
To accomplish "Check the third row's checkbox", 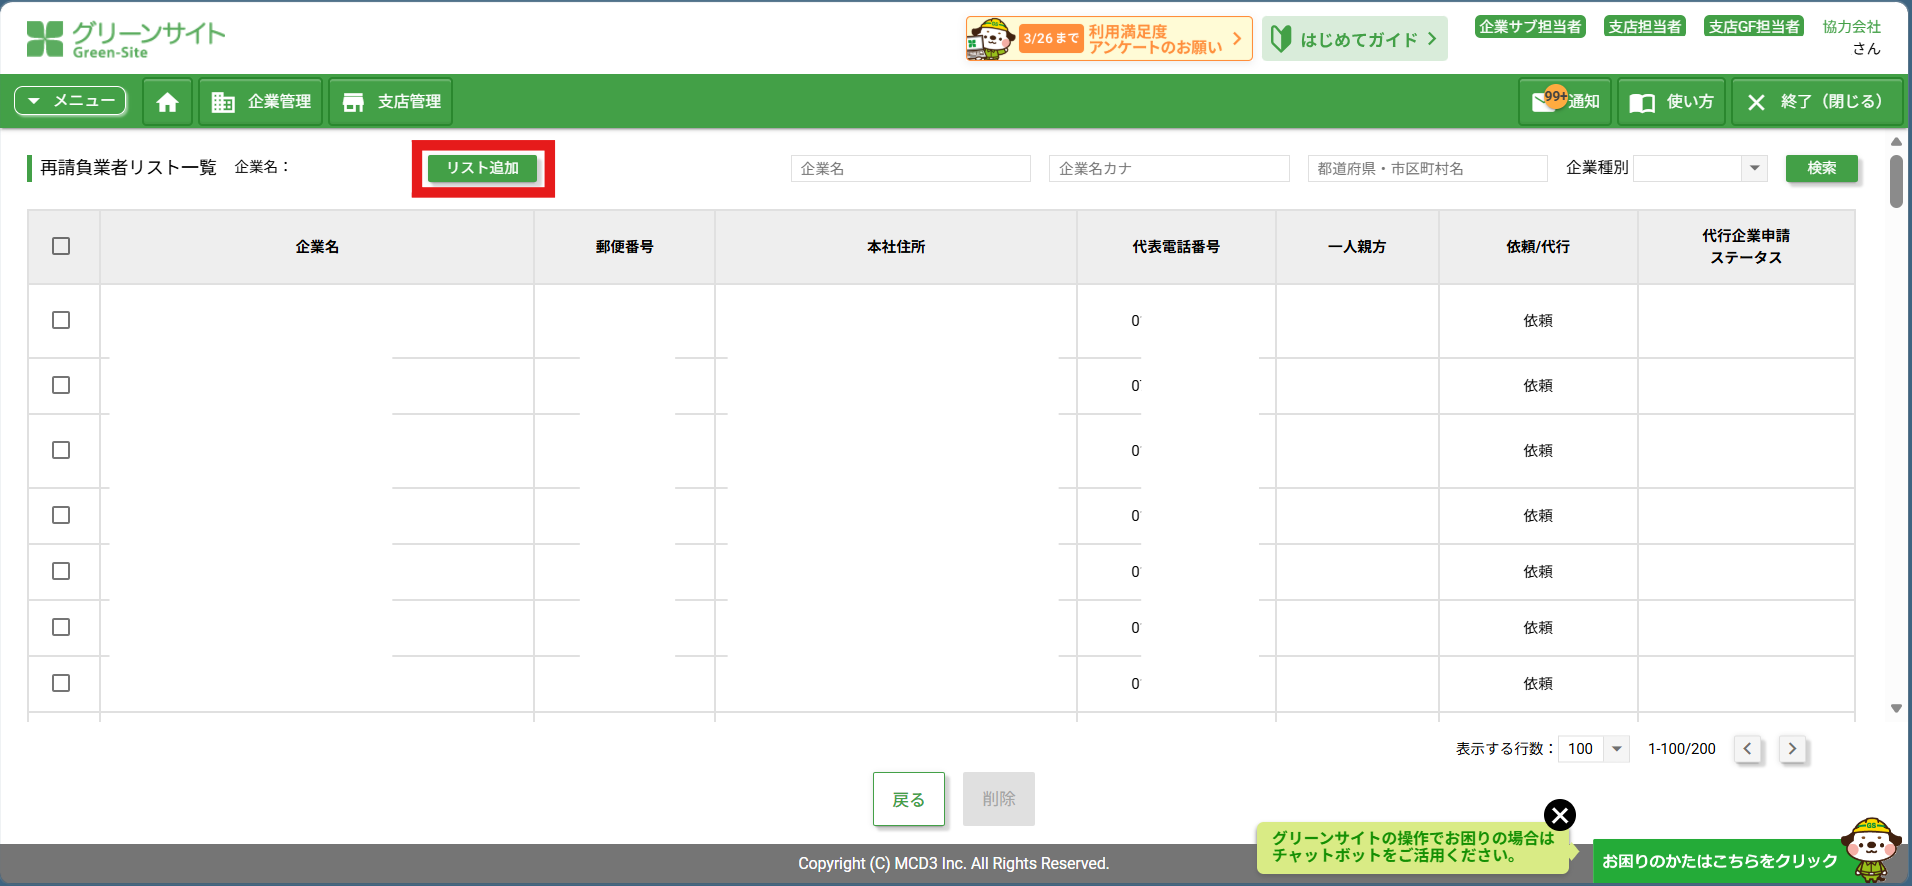I will coord(61,450).
